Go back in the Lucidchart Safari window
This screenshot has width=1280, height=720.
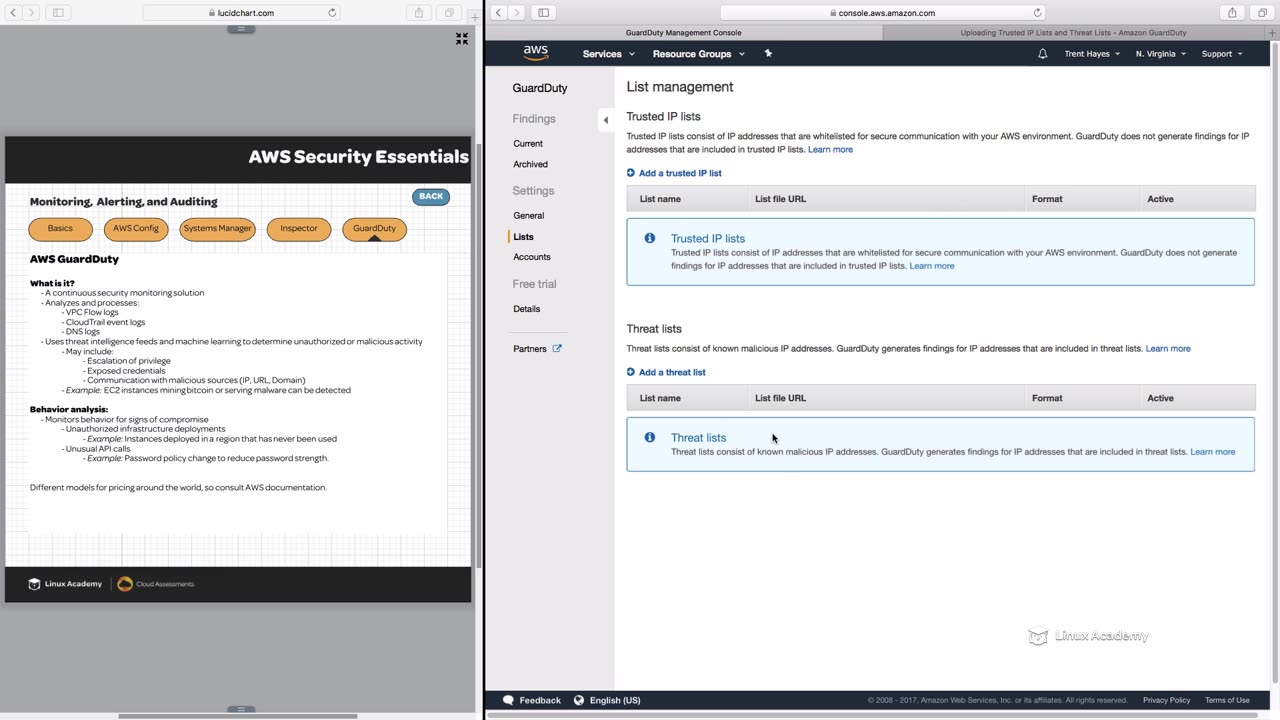14,13
